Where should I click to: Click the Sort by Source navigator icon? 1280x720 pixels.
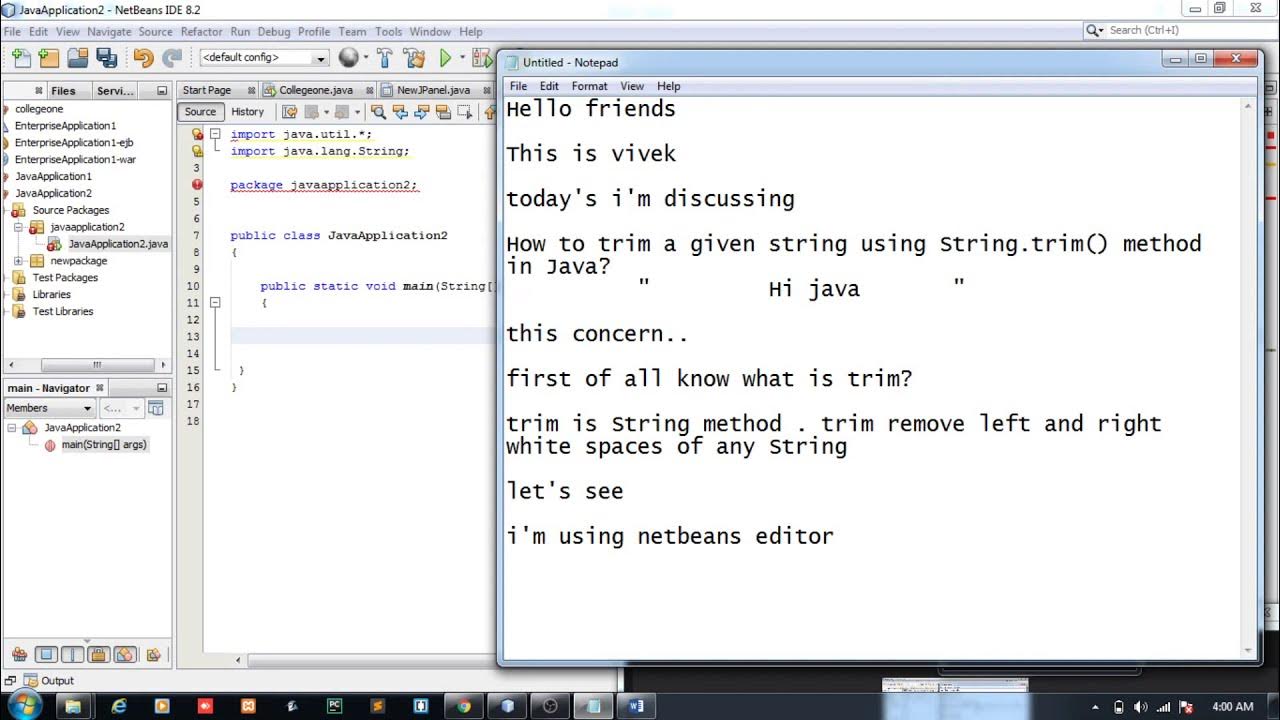[153, 655]
